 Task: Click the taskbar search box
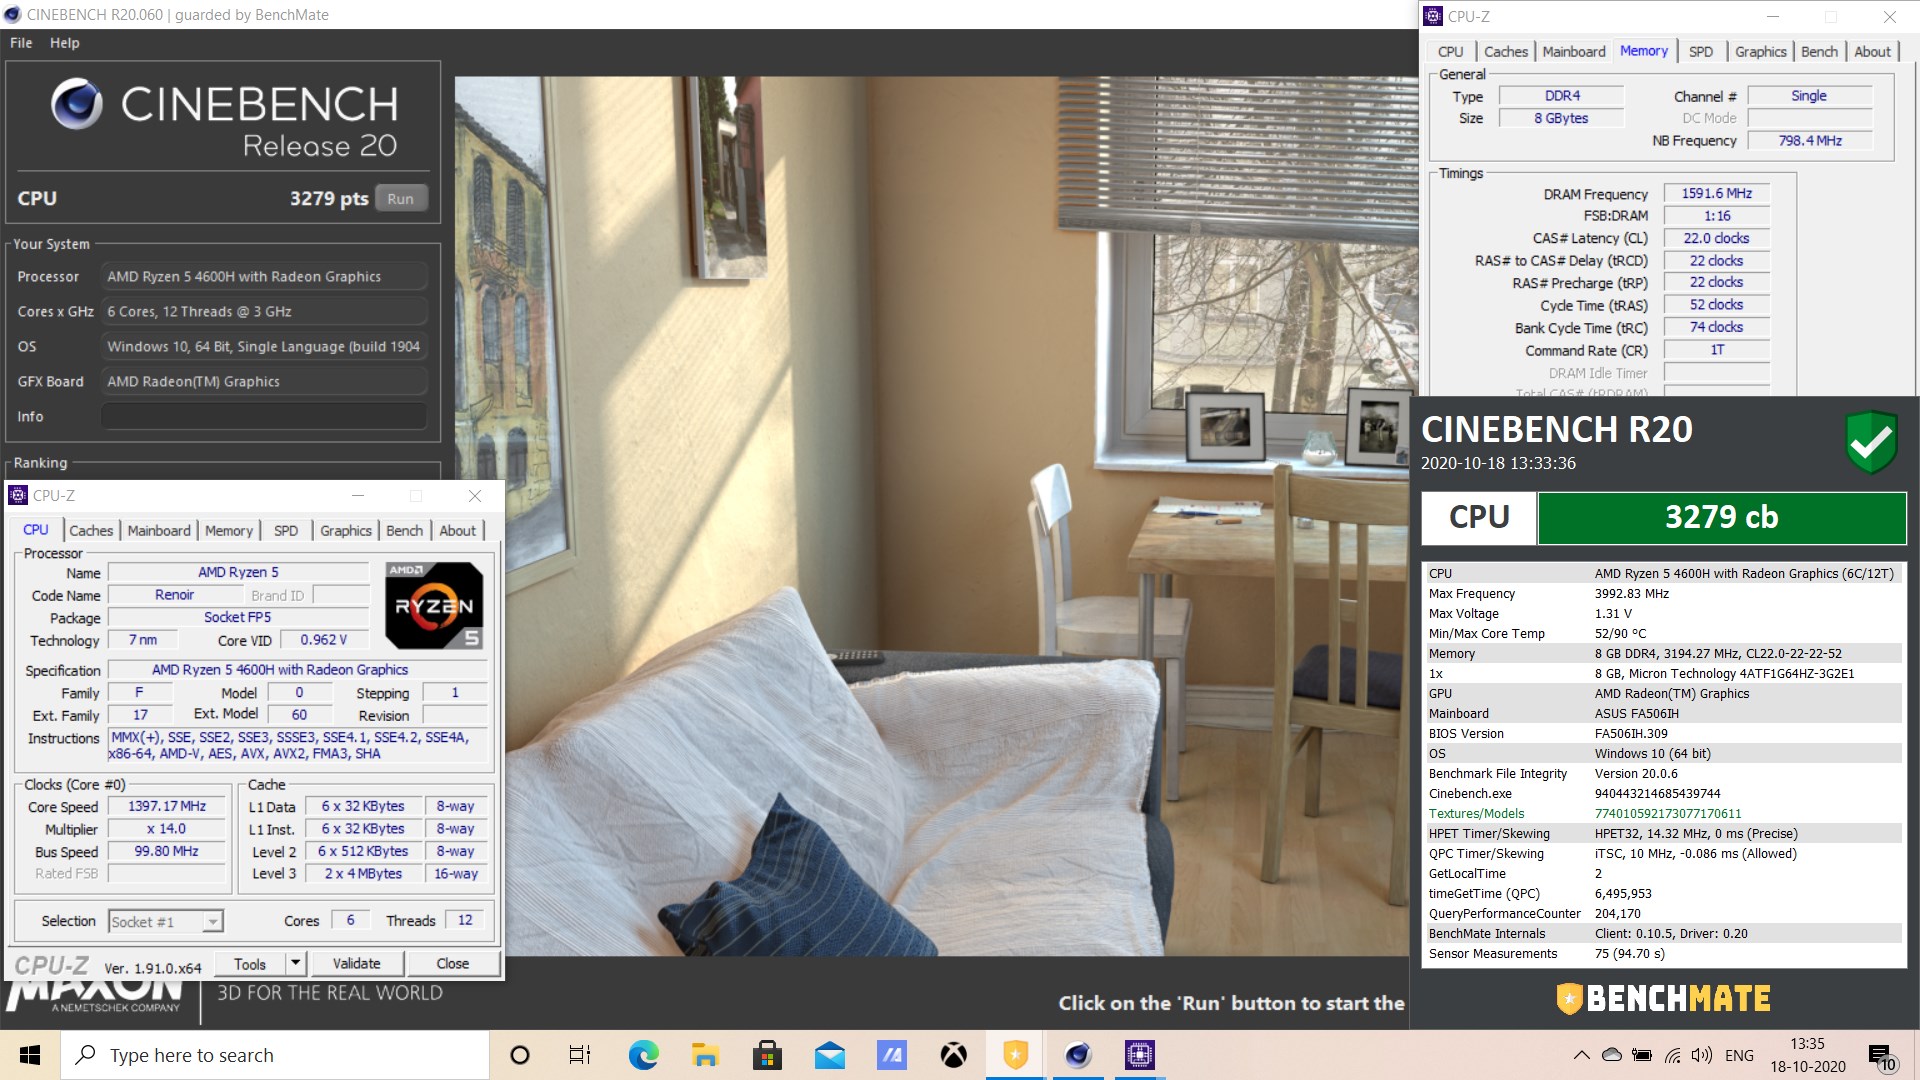275,1055
